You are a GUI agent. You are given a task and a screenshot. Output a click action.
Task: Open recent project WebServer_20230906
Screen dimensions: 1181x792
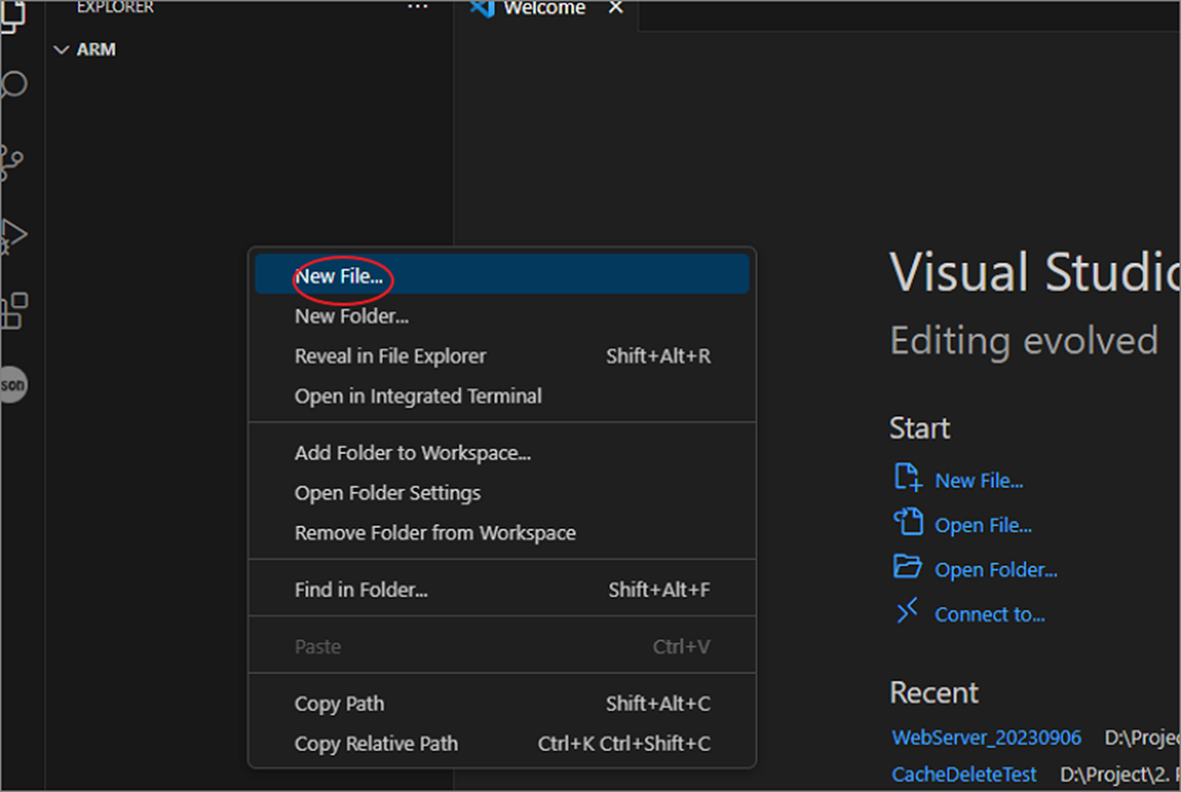[x=986, y=738]
